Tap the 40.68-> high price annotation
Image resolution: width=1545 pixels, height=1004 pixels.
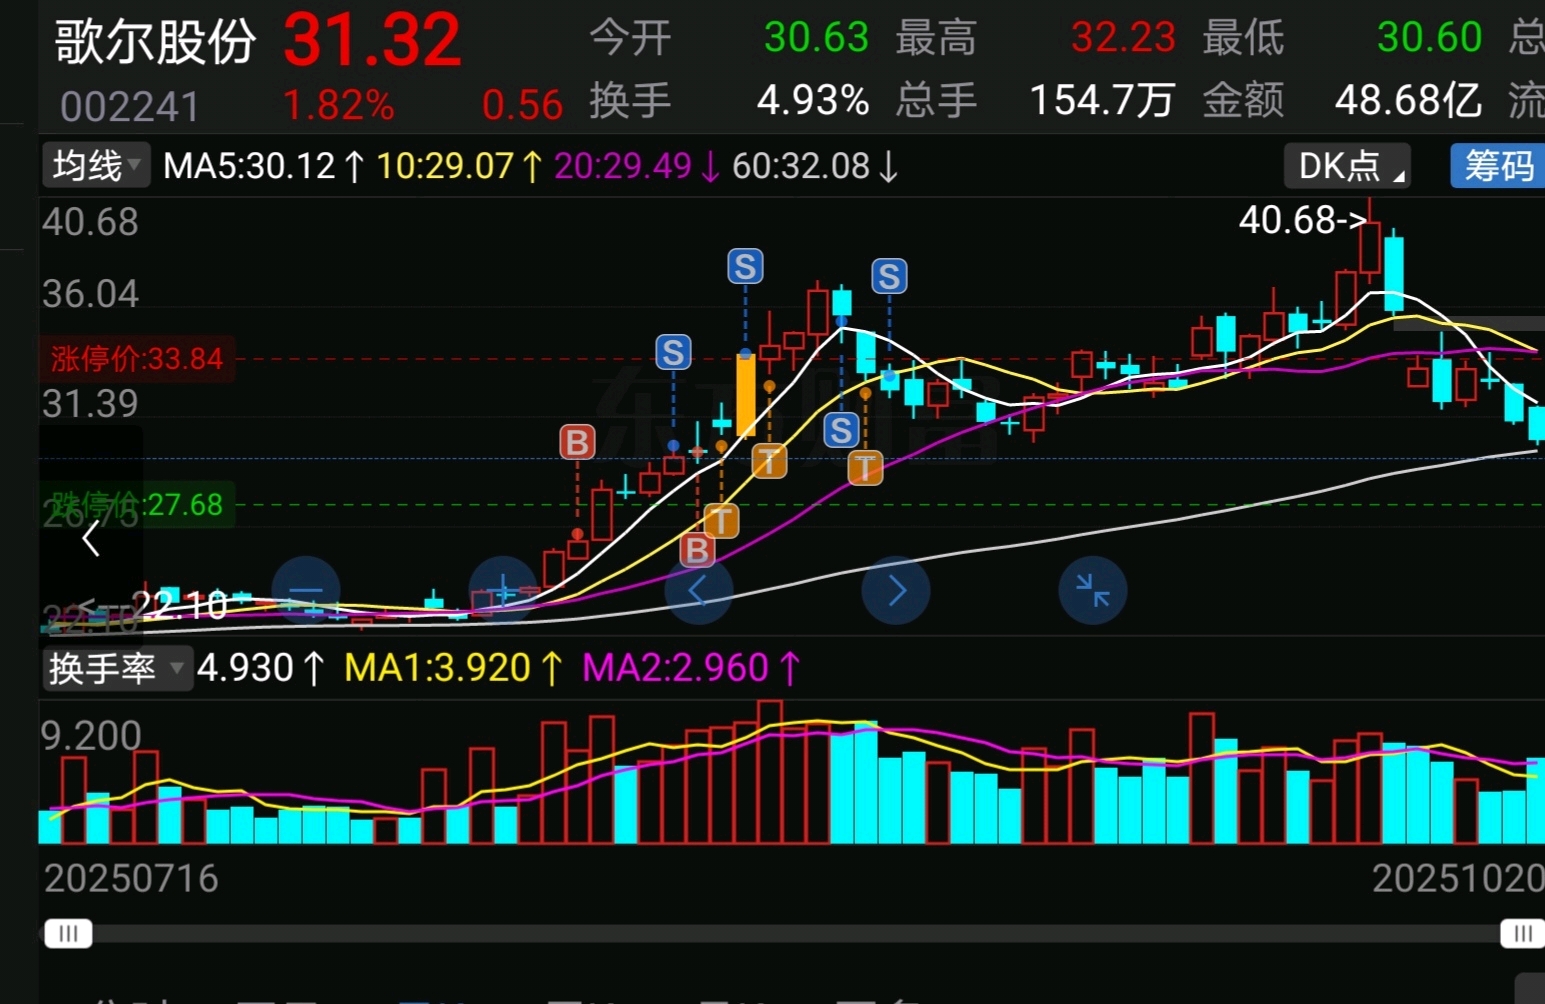pos(1303,220)
